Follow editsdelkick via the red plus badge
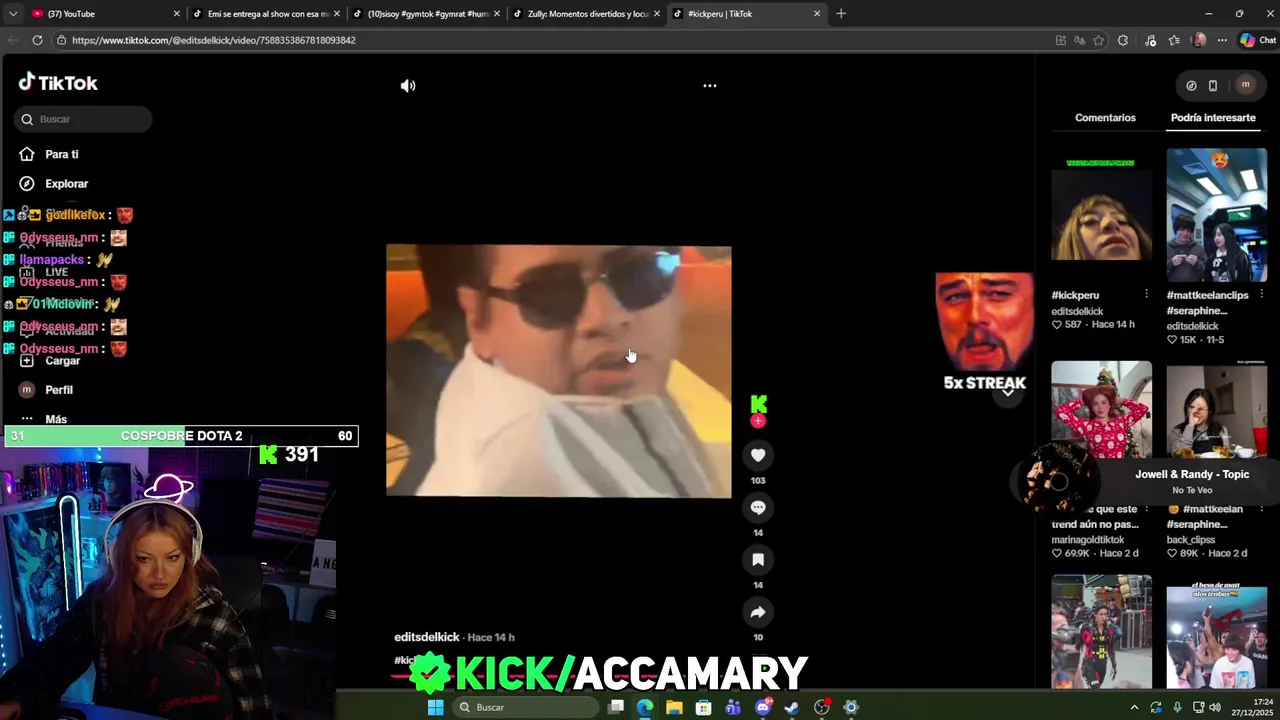Screen dimensions: 1280x720 click(758, 421)
